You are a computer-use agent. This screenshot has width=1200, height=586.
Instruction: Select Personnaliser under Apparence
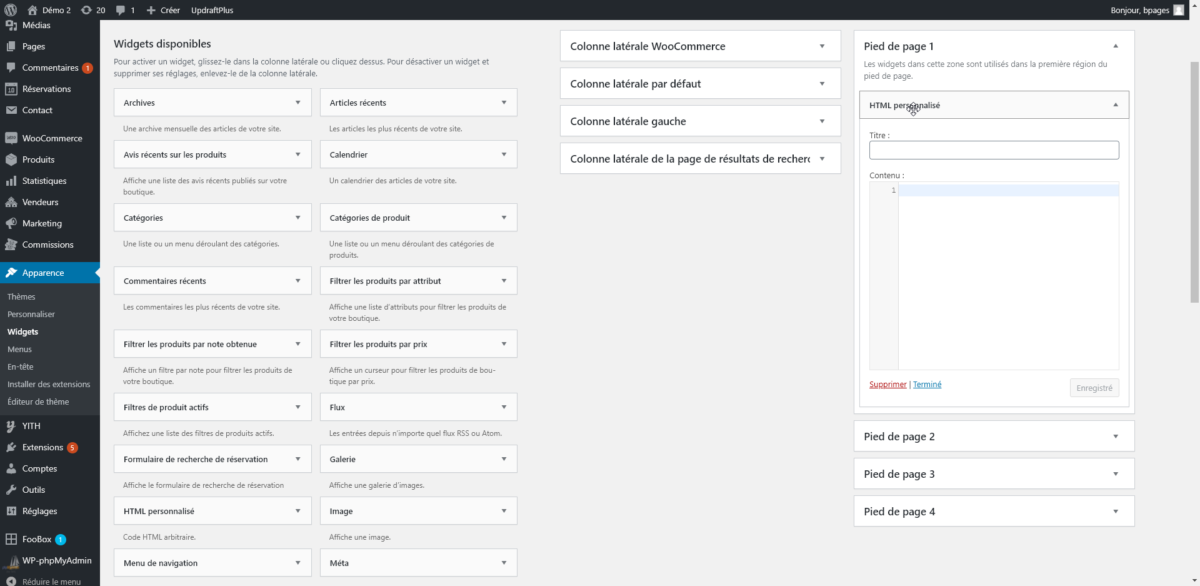(31, 314)
